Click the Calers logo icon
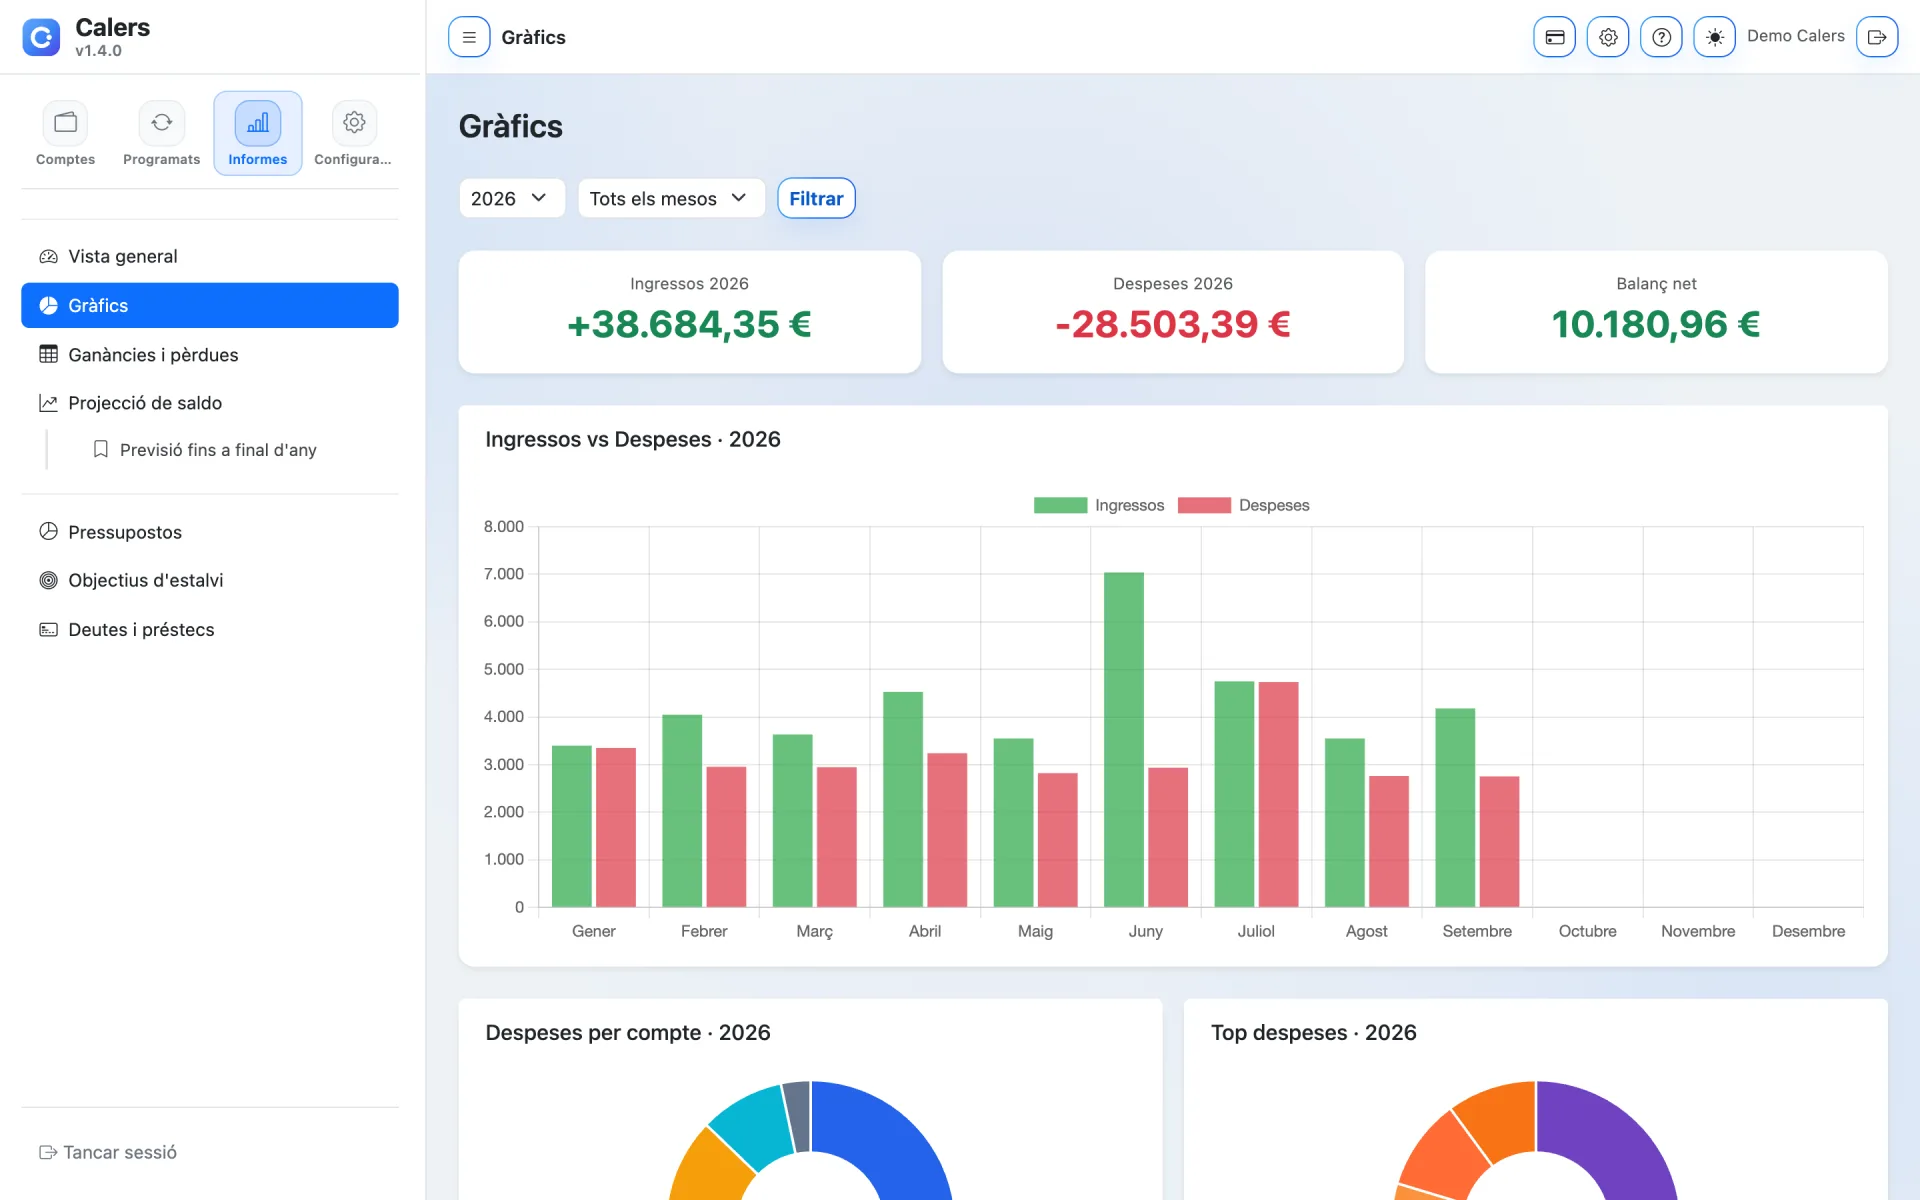 pos(41,37)
